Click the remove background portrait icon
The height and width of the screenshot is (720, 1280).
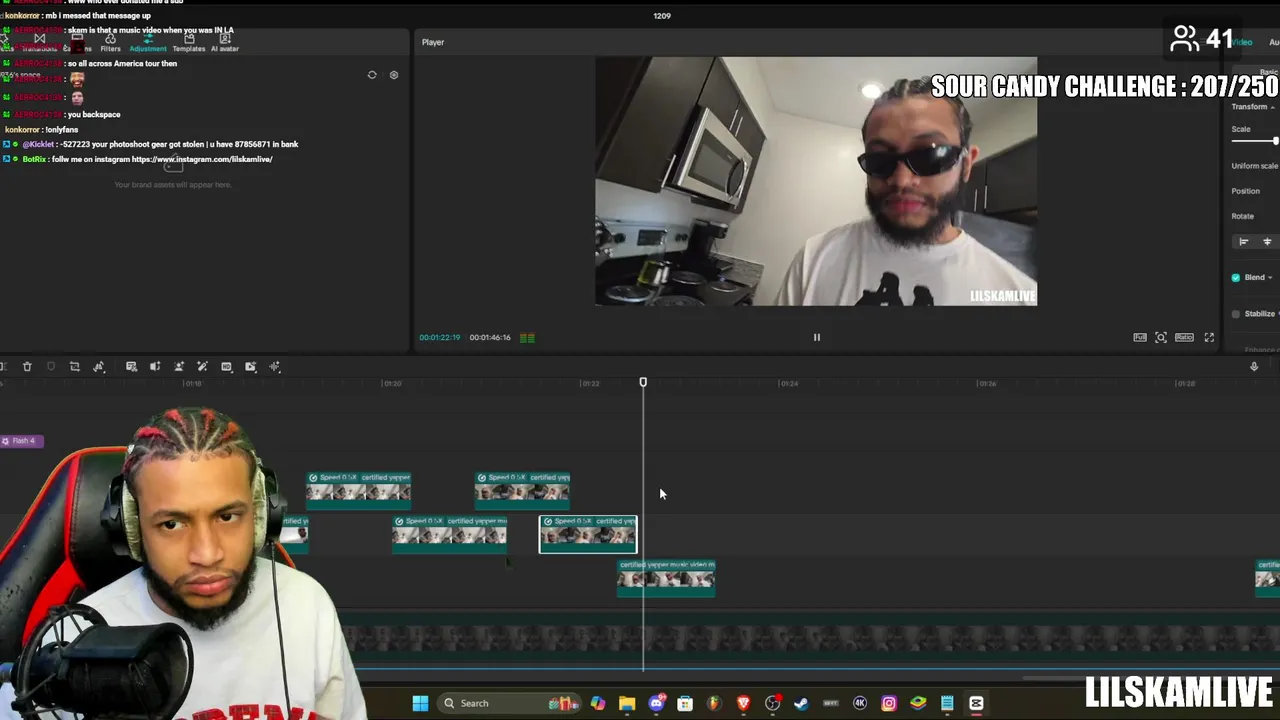(x=179, y=367)
